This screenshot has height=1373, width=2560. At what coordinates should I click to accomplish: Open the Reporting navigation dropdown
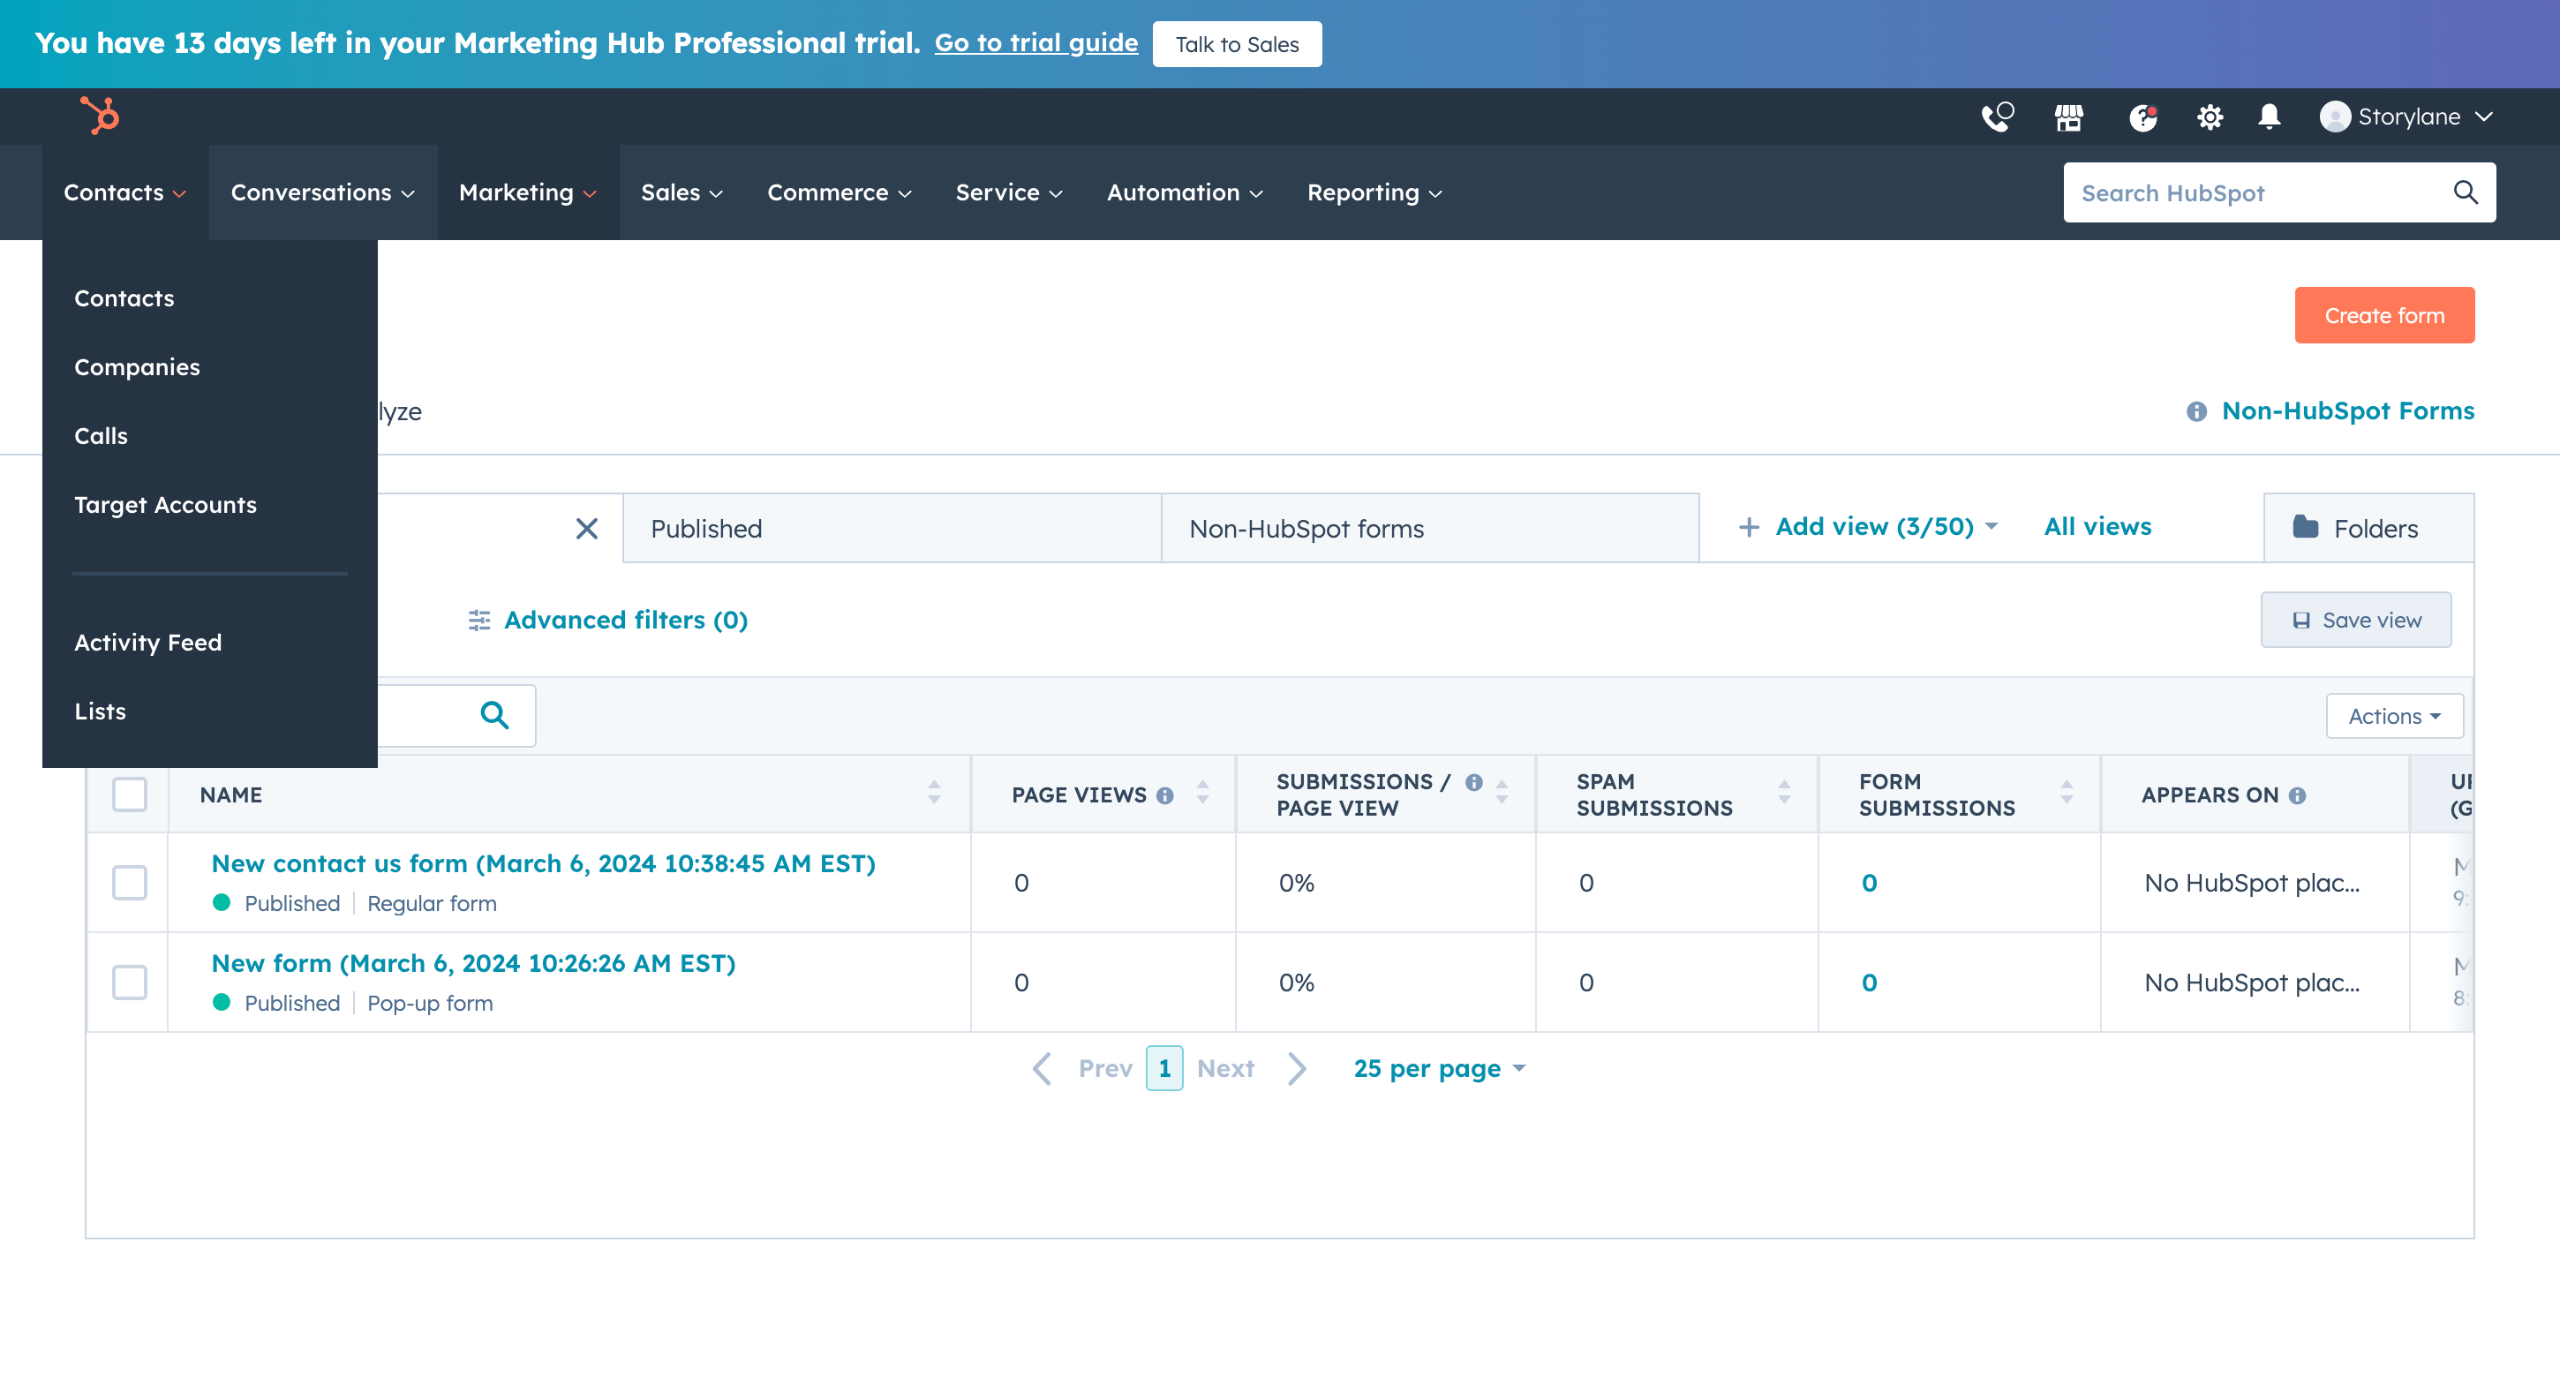(1374, 192)
